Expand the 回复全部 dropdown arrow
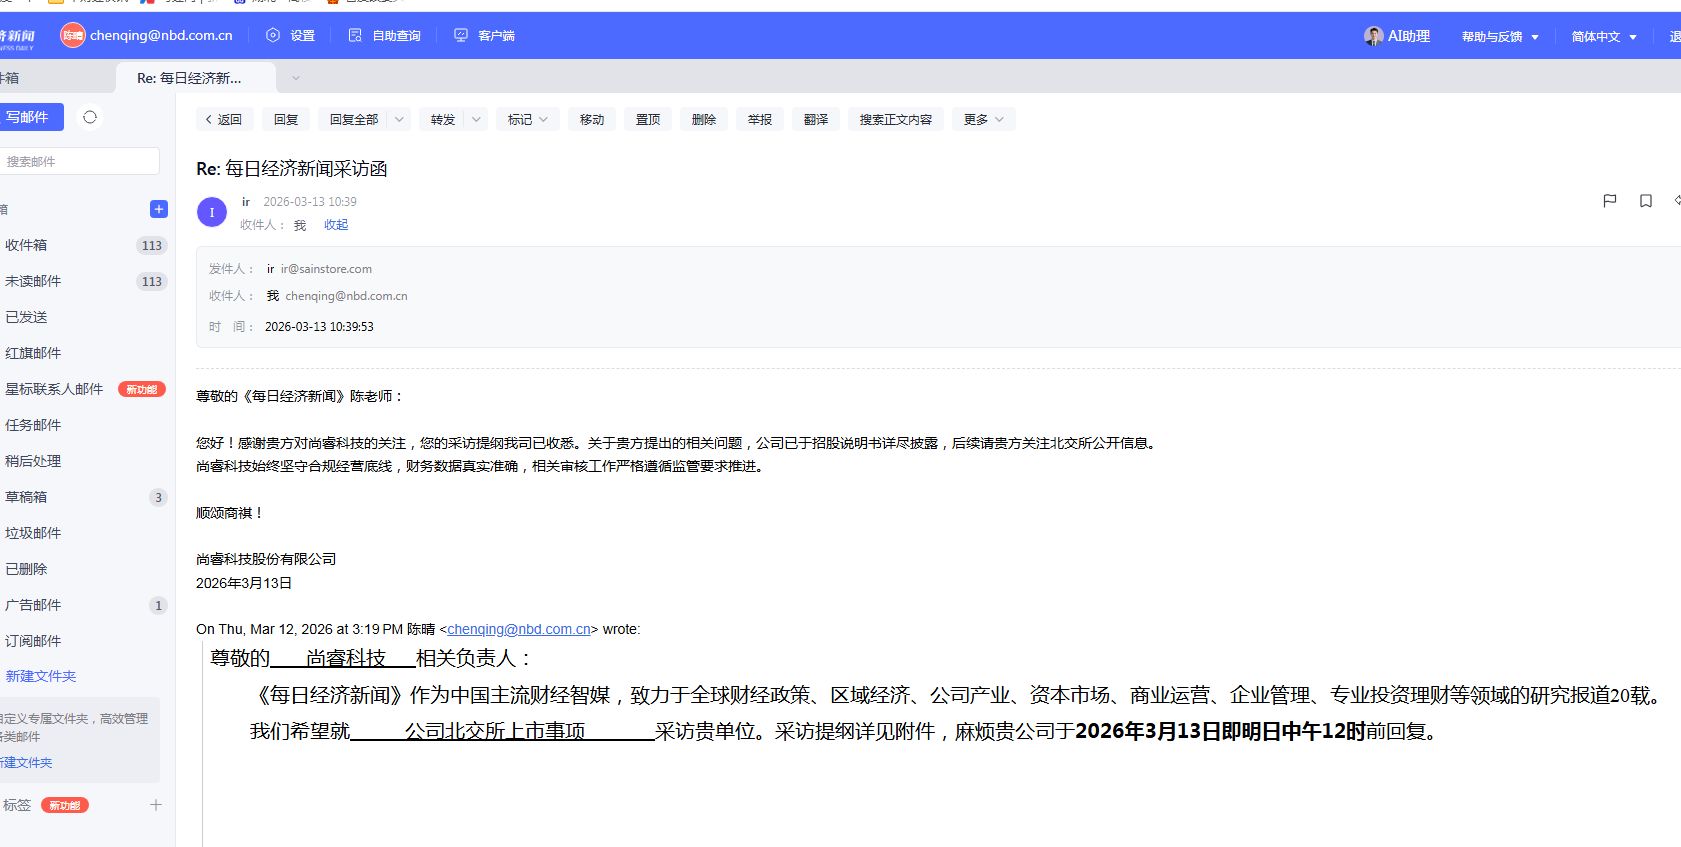1681x847 pixels. click(x=399, y=119)
